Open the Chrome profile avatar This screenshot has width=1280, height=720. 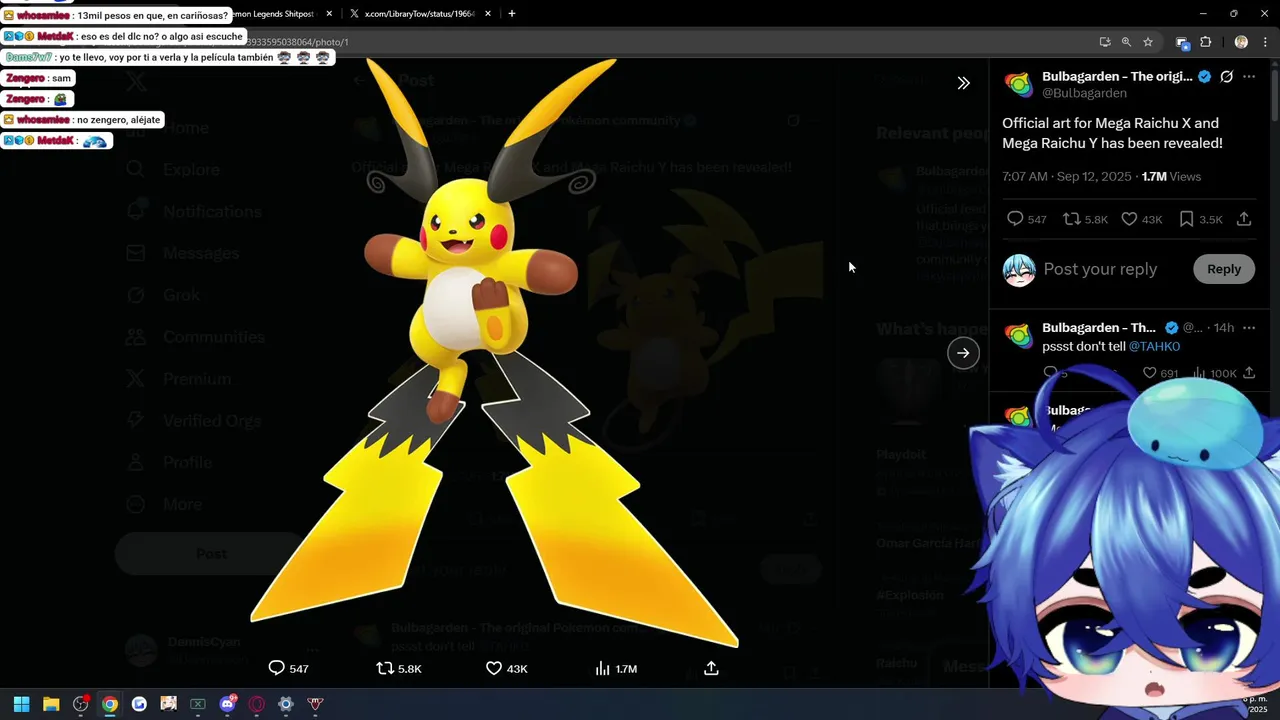coord(1241,42)
